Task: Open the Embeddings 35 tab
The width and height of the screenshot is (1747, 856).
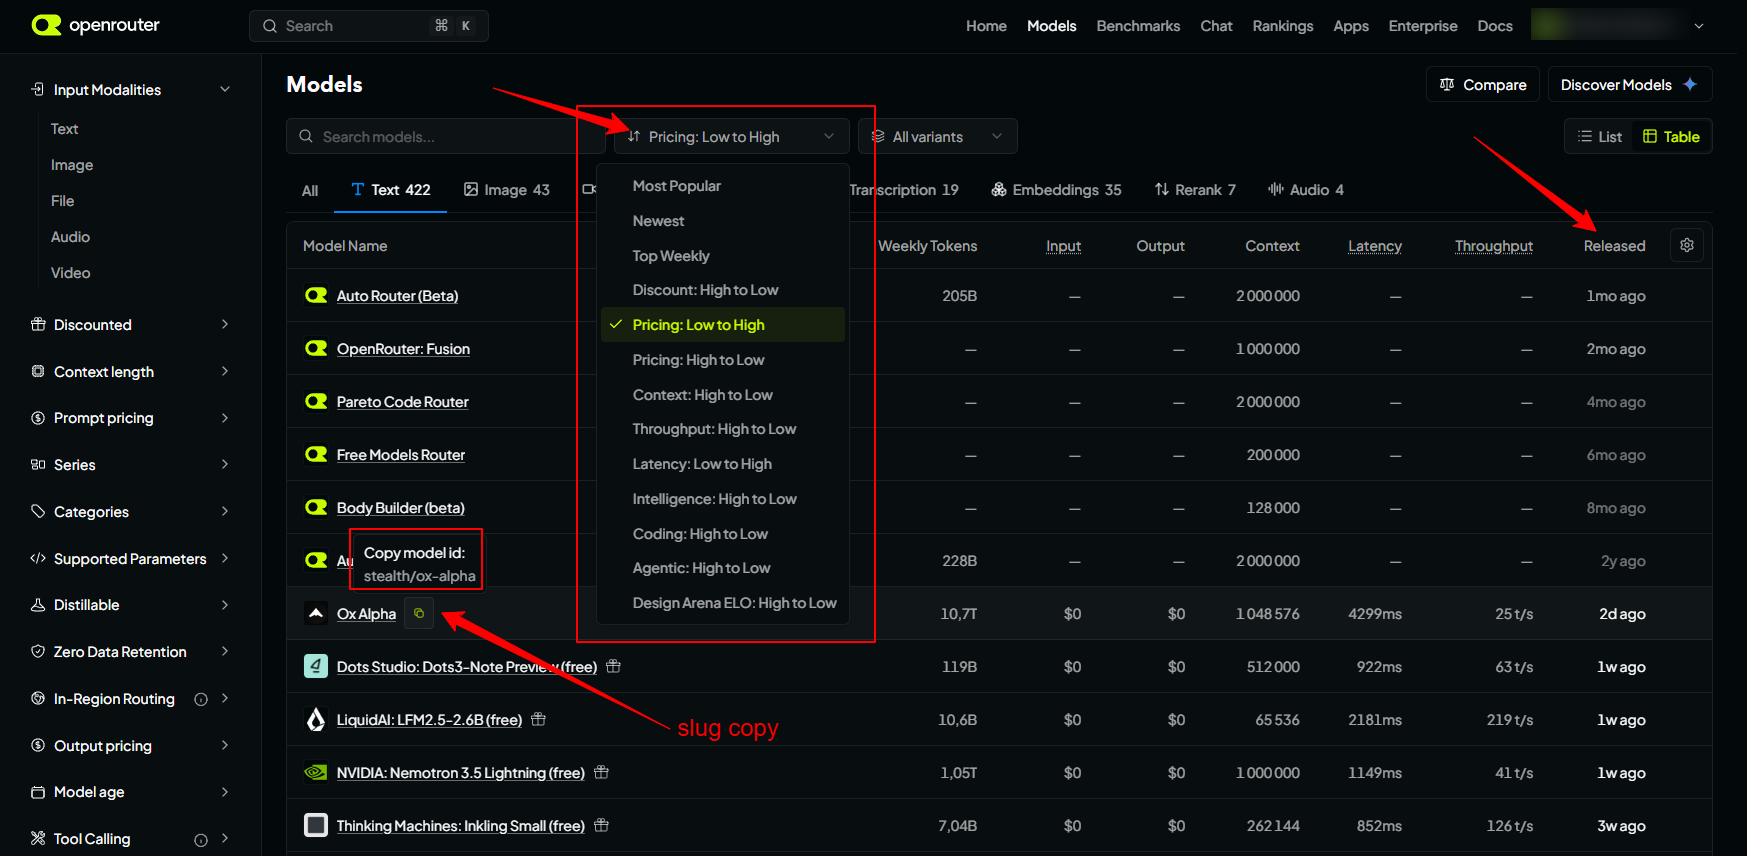Action: (1056, 190)
